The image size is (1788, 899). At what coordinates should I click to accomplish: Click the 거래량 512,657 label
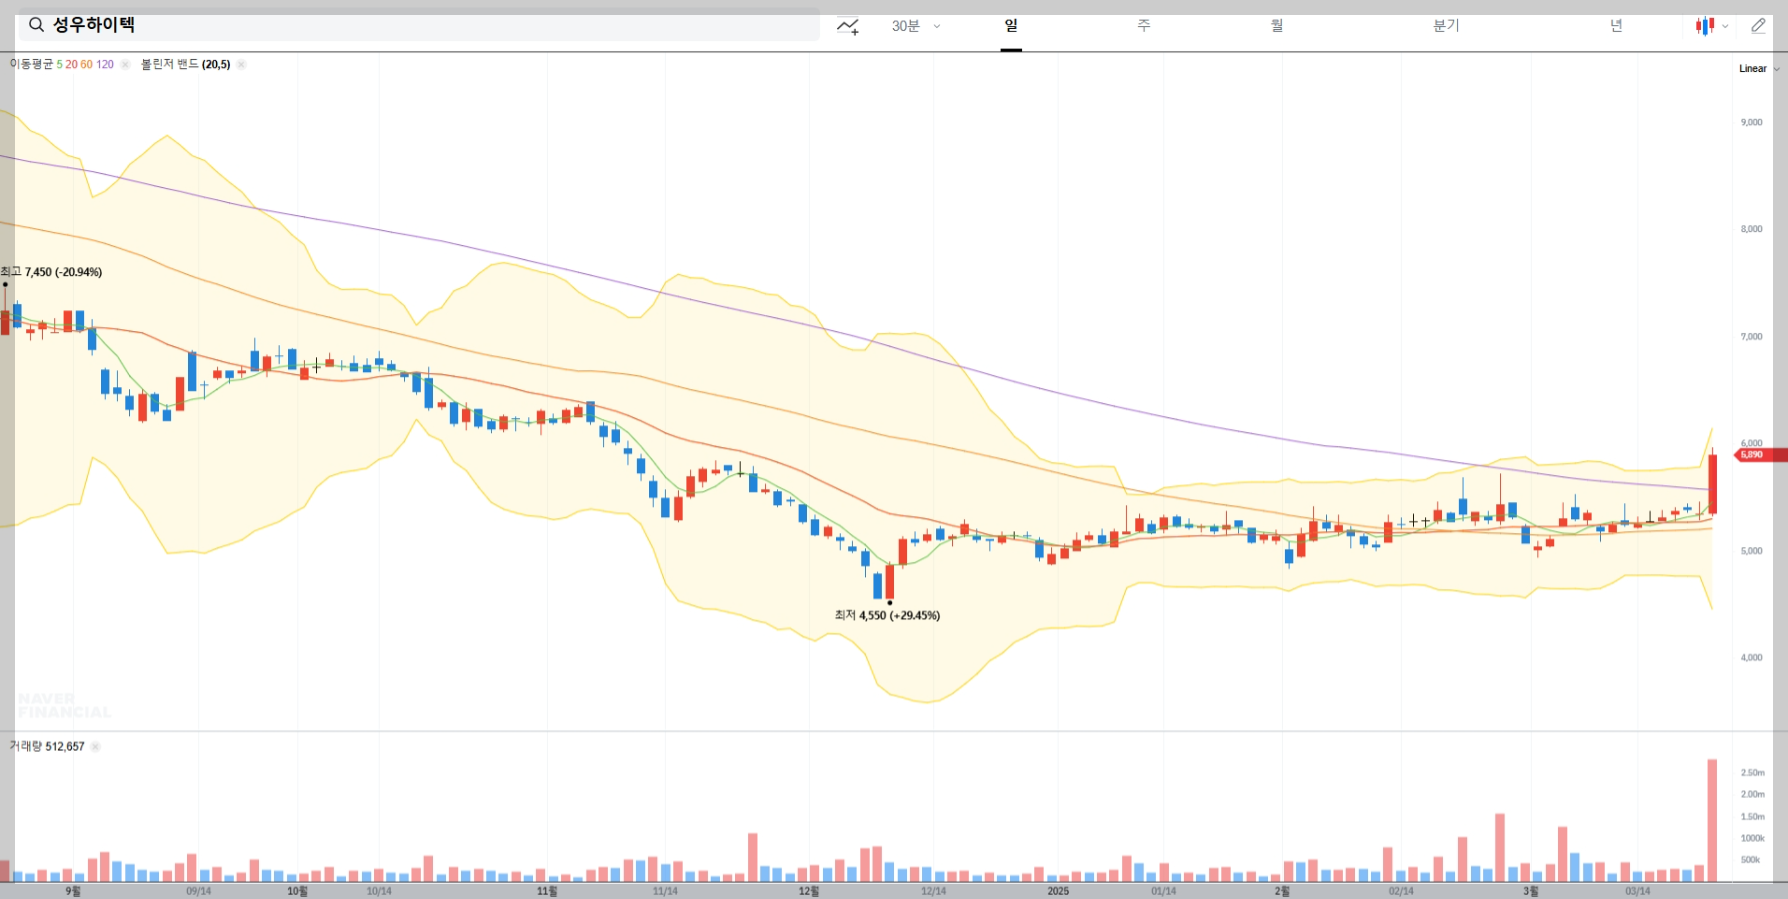(47, 746)
